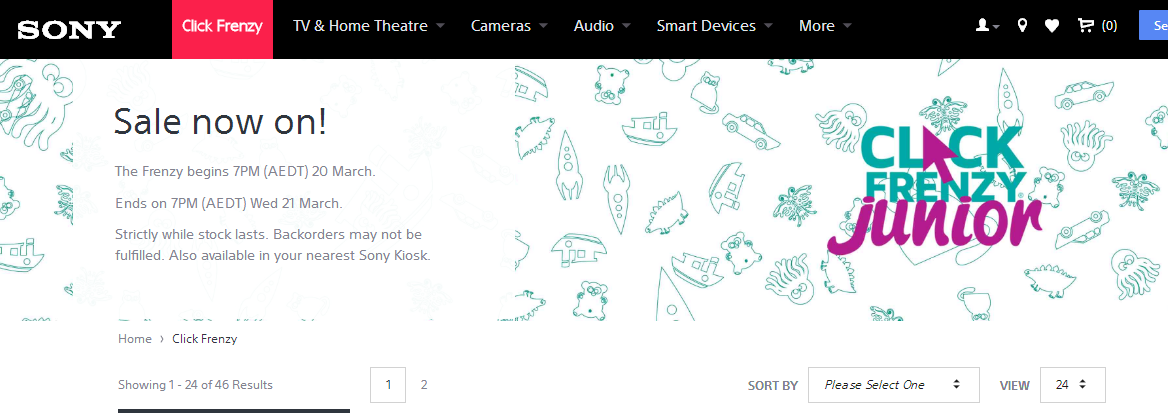Open the Click Frenzy tab
1168x413 pixels.
click(222, 29)
